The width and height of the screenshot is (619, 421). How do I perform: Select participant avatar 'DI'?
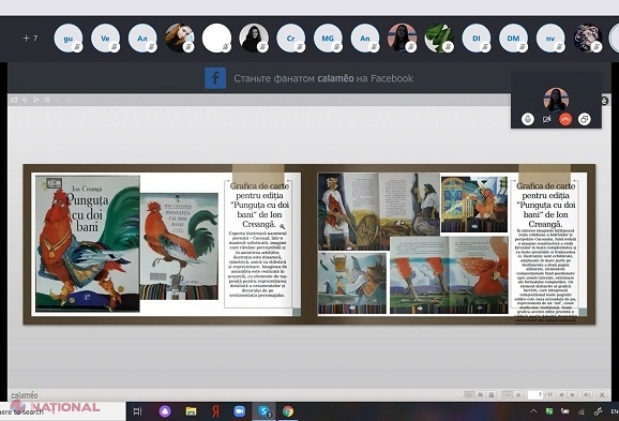(476, 38)
